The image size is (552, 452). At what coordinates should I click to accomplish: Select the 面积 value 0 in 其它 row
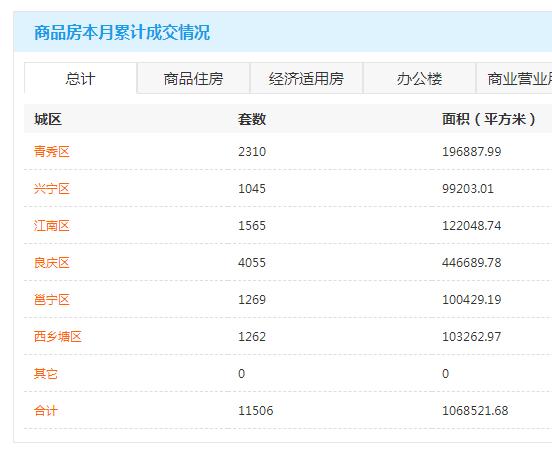click(x=446, y=373)
